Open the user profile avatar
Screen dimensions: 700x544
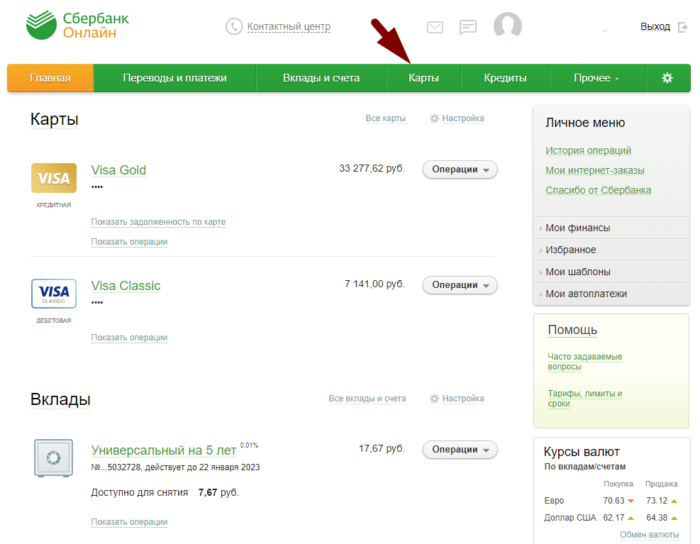(x=508, y=26)
